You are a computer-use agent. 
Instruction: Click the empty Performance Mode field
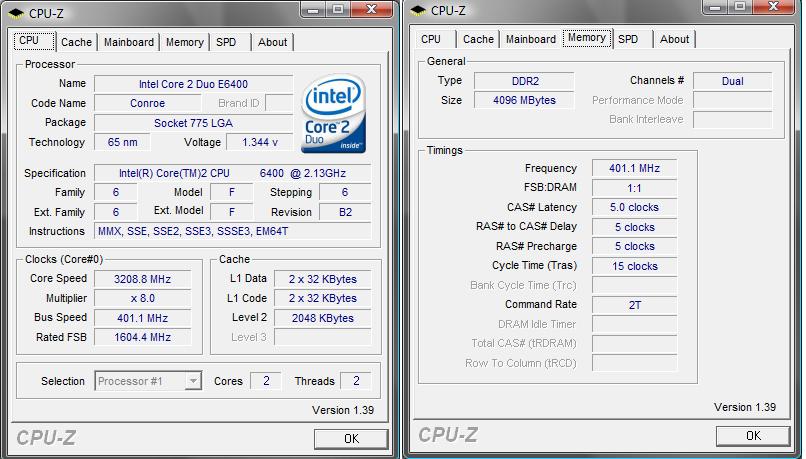click(732, 100)
